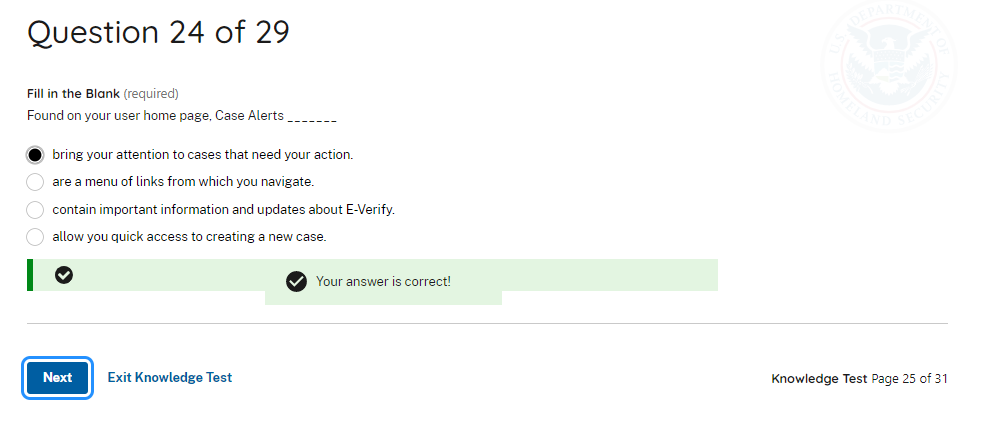Click dark green left edge of alert

[x=30, y=275]
